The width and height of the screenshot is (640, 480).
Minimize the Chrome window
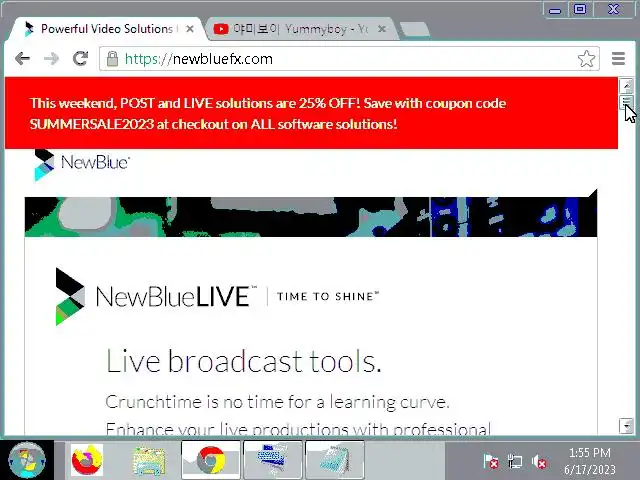(x=555, y=10)
